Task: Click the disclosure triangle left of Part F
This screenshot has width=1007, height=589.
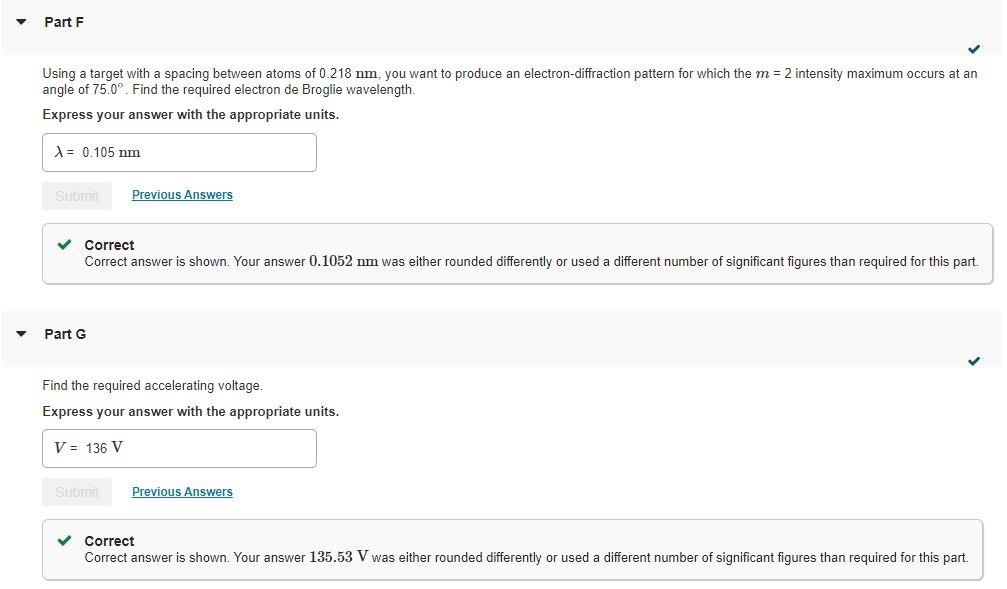Action: point(22,21)
